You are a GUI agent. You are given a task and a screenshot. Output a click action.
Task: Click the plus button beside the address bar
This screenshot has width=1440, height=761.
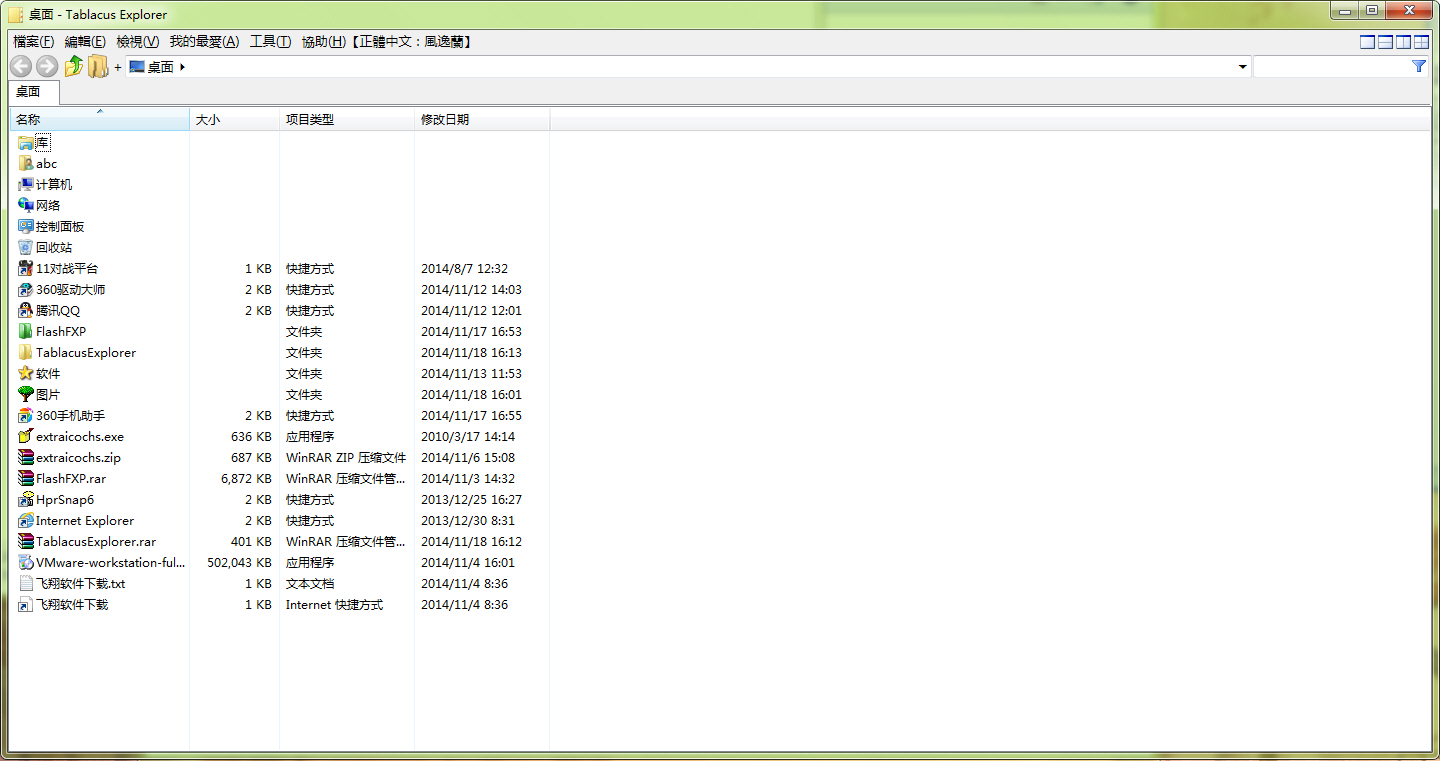118,67
